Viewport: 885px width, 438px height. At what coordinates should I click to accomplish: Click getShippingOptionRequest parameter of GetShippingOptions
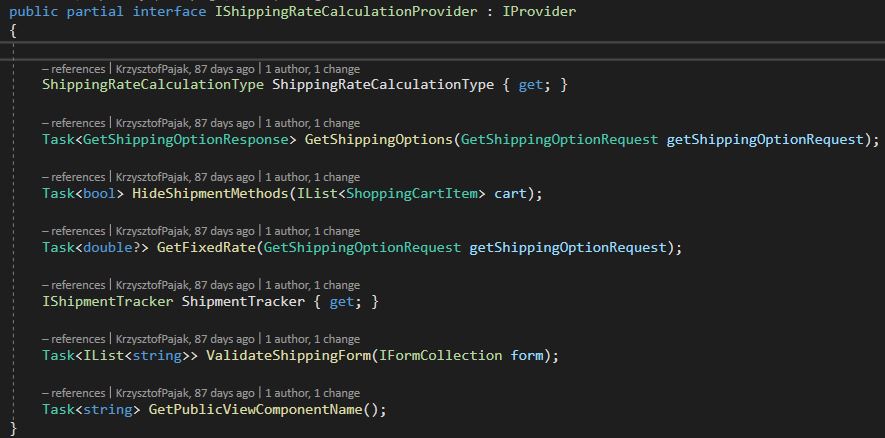tap(765, 139)
